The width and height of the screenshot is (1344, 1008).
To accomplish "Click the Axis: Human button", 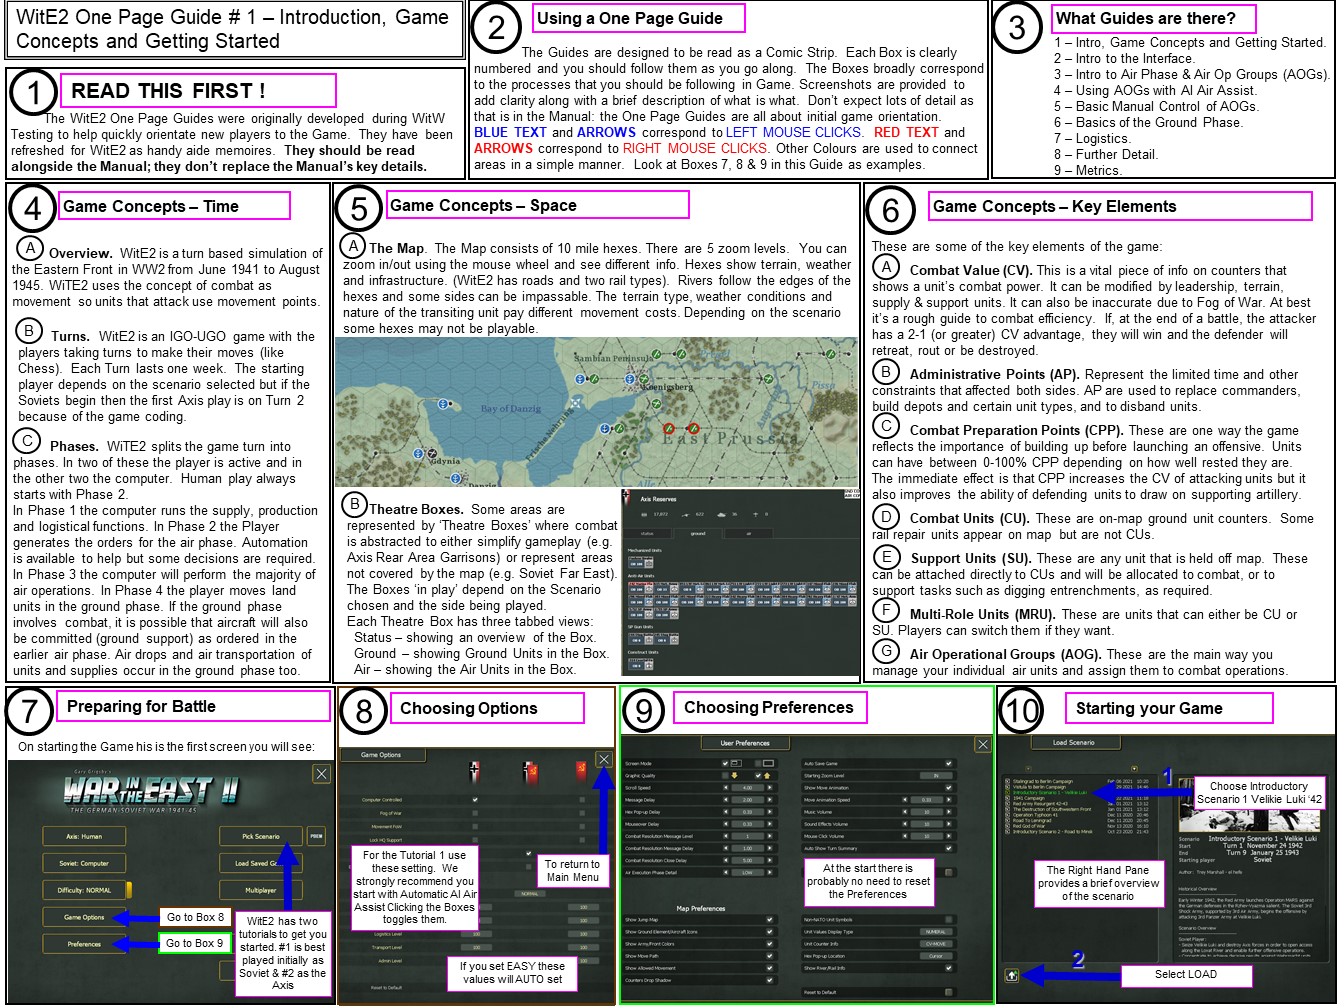I will coord(84,837).
